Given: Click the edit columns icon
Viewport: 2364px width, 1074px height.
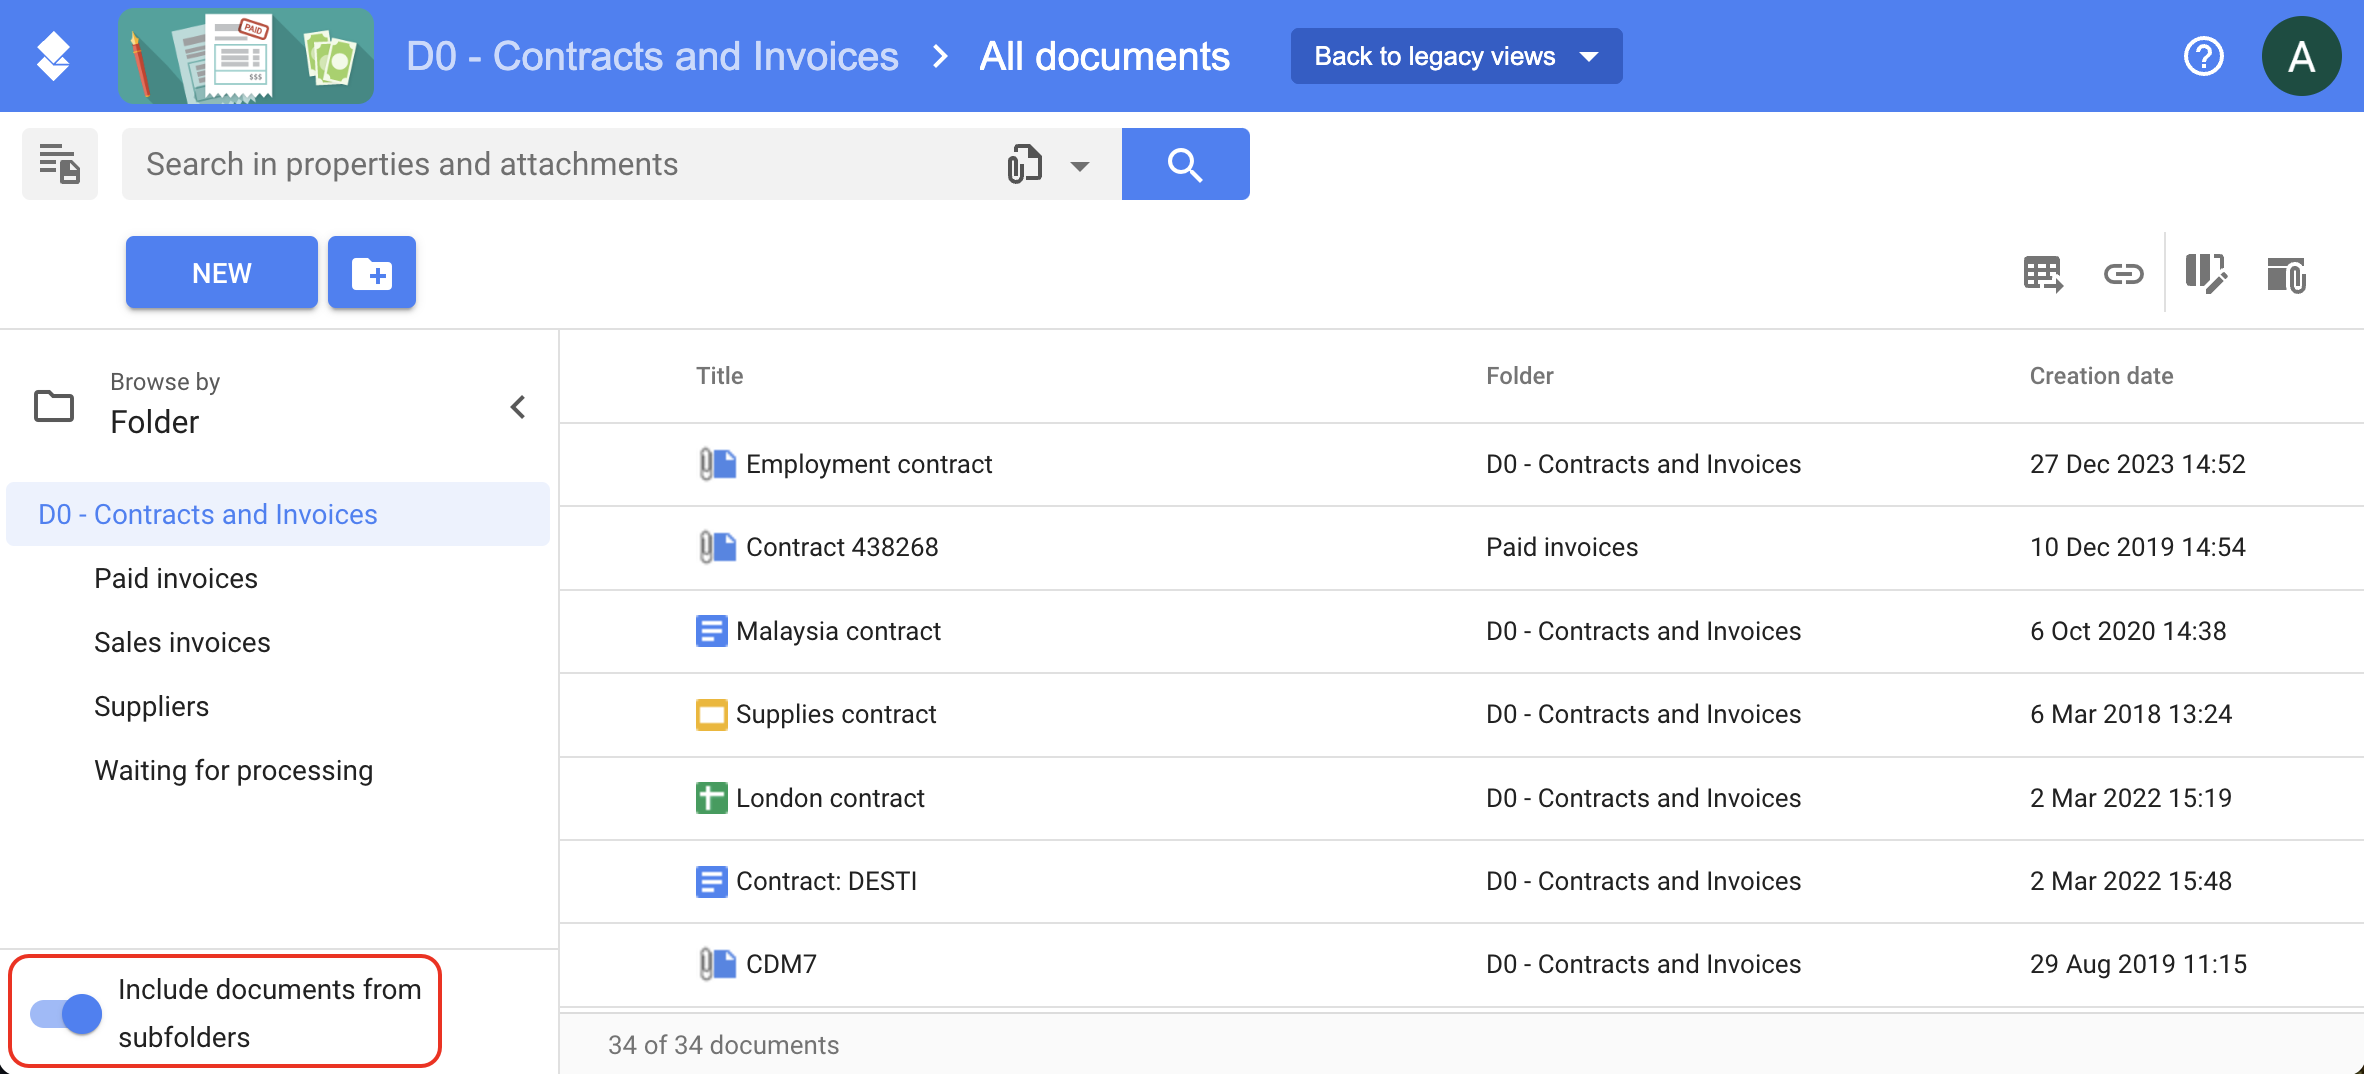Looking at the screenshot, I should [2205, 273].
